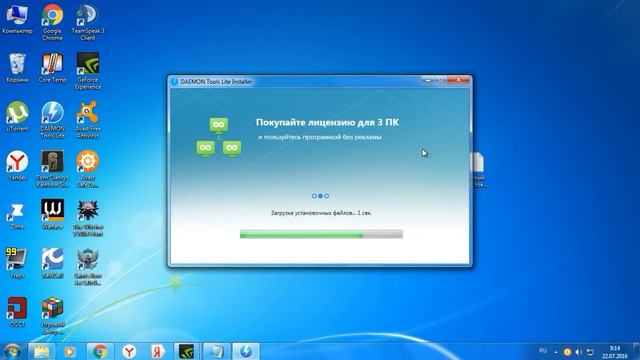
Task: Show hidden tray icons arrow
Action: 556,352
